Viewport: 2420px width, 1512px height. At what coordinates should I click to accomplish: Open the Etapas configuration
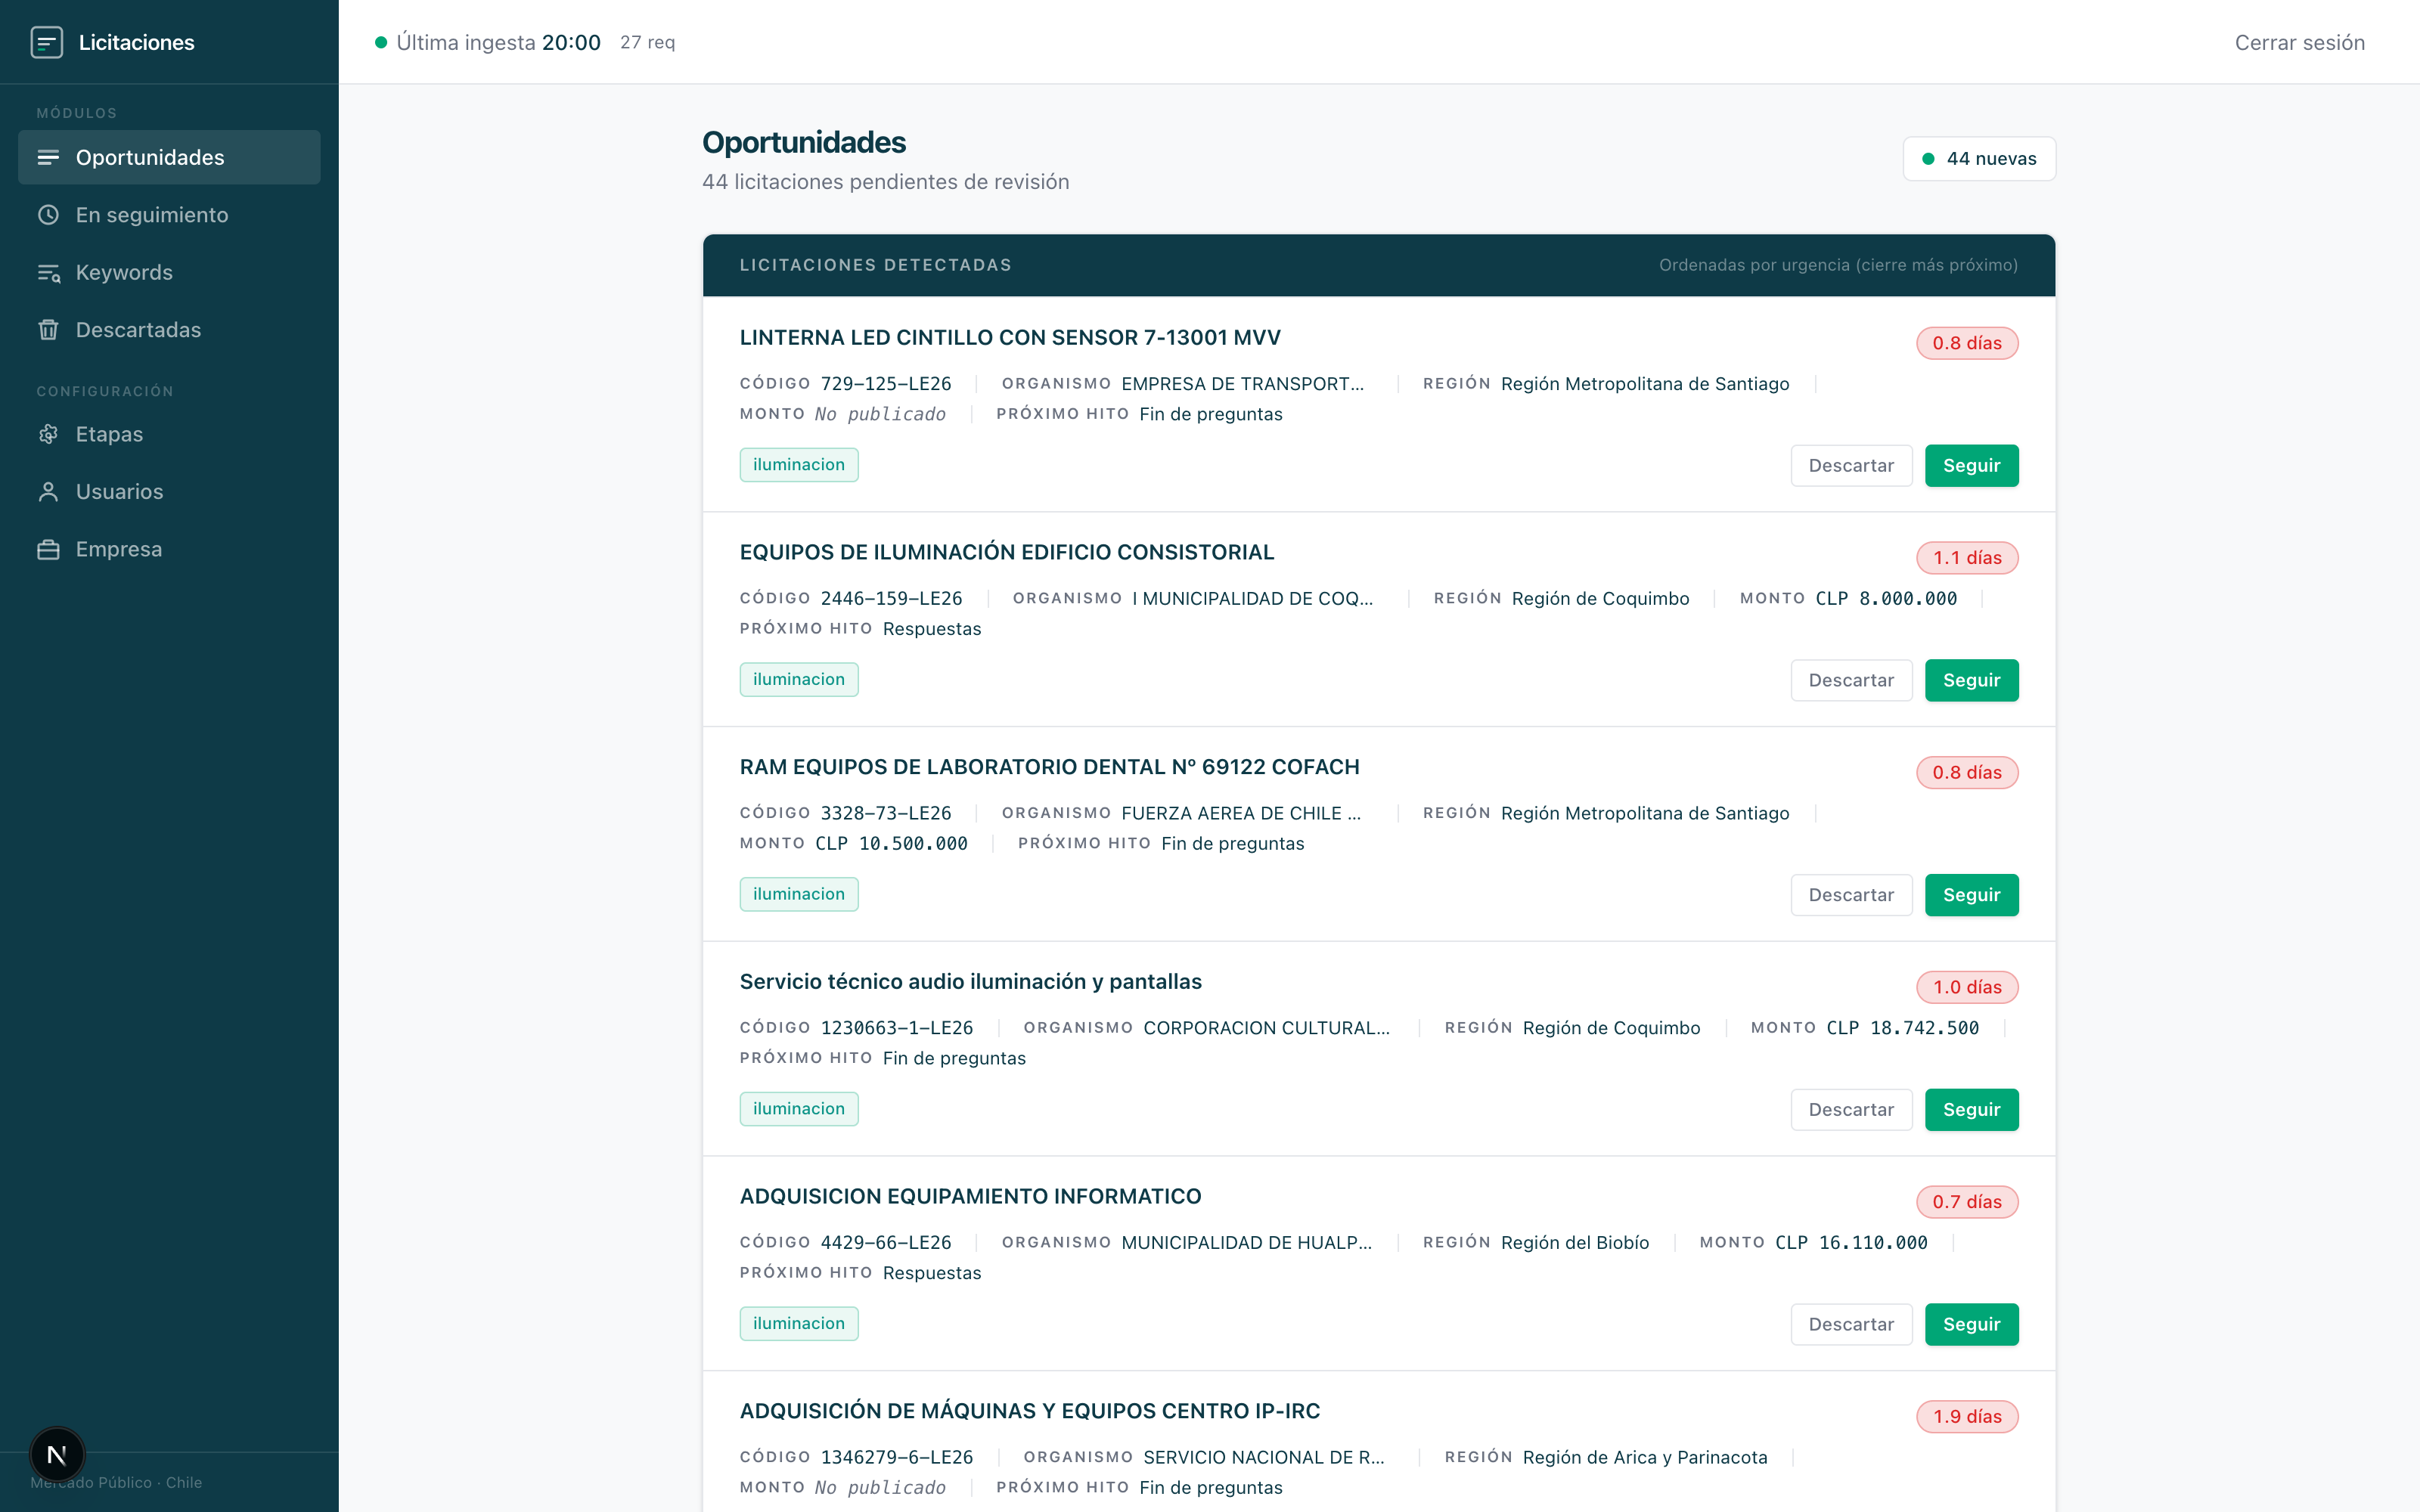(x=169, y=434)
